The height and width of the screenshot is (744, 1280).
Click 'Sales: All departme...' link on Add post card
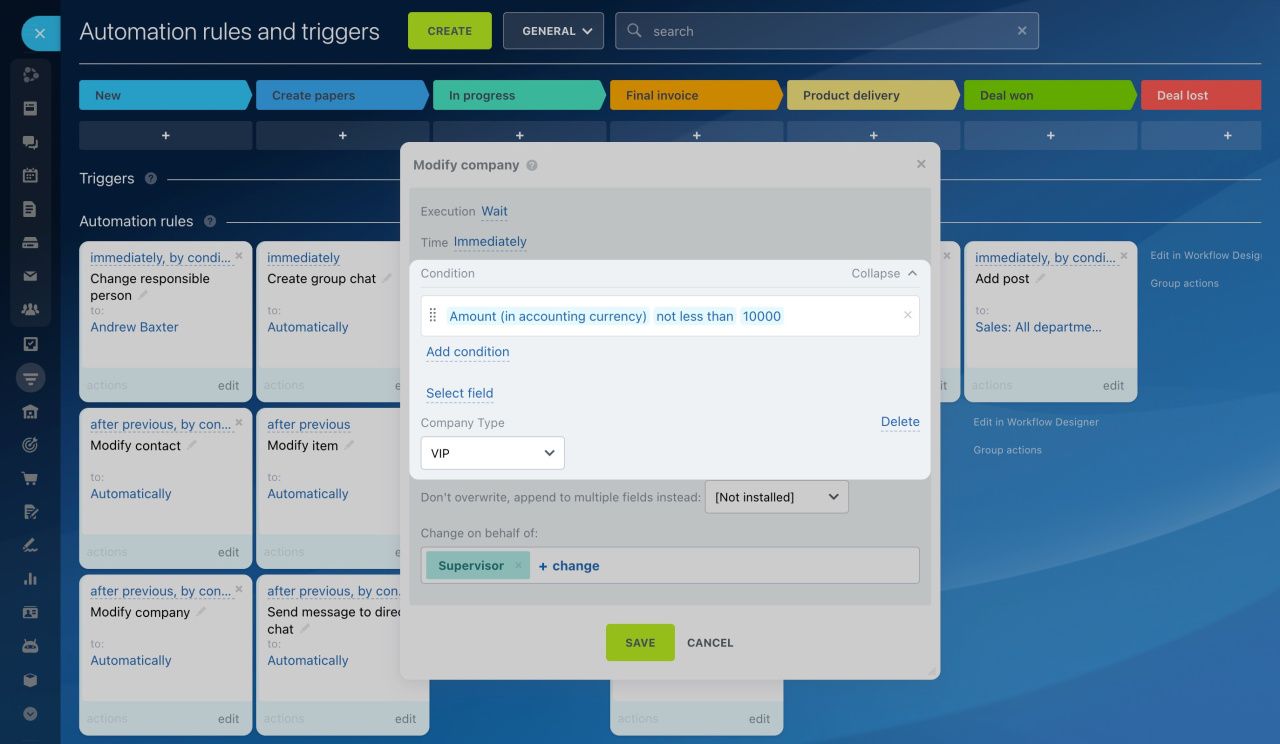pos(1038,327)
